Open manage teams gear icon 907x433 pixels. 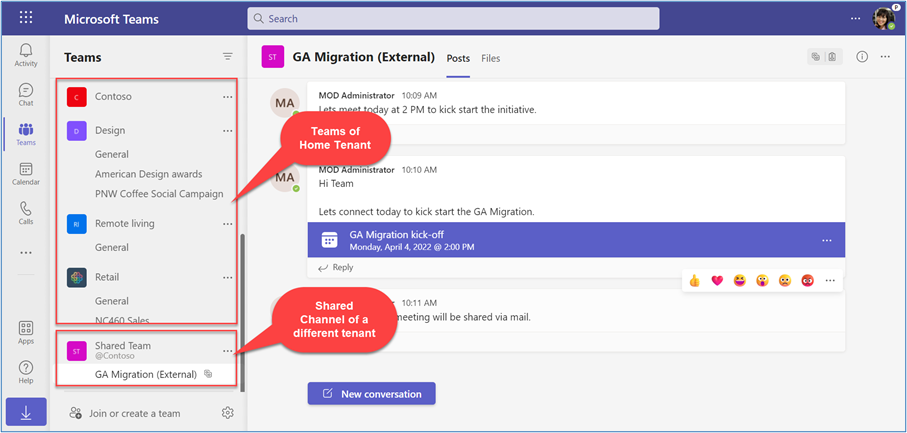(x=227, y=413)
